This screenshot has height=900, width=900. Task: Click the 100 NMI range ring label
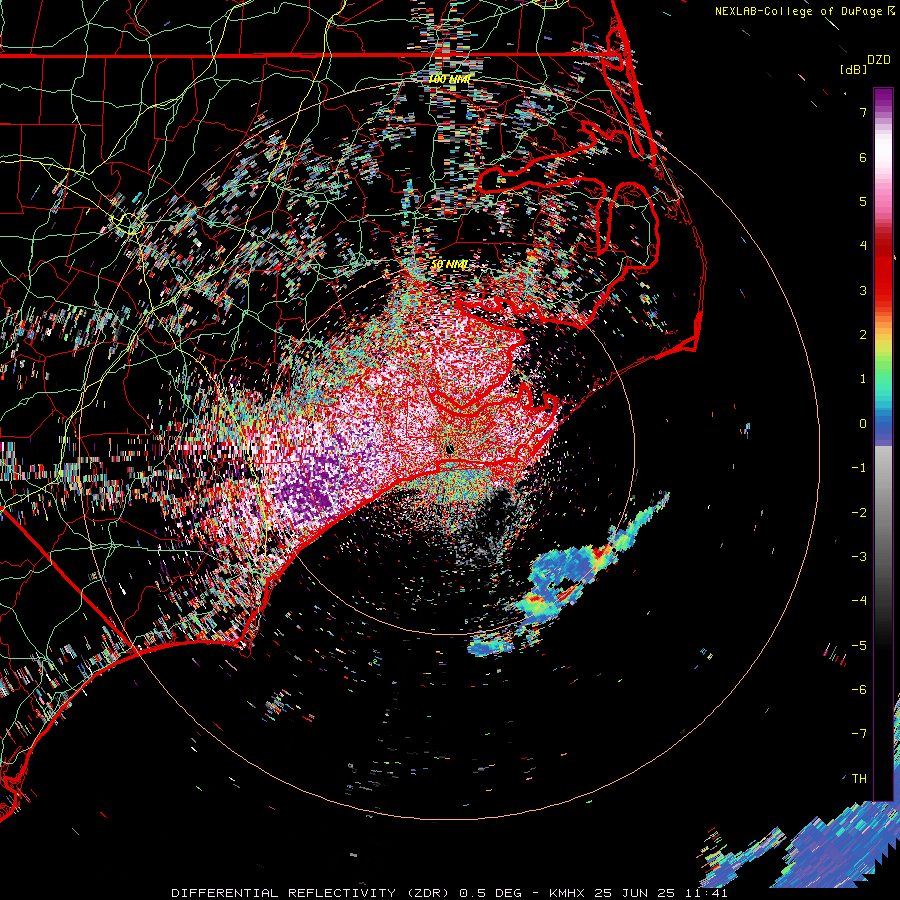tap(449, 79)
